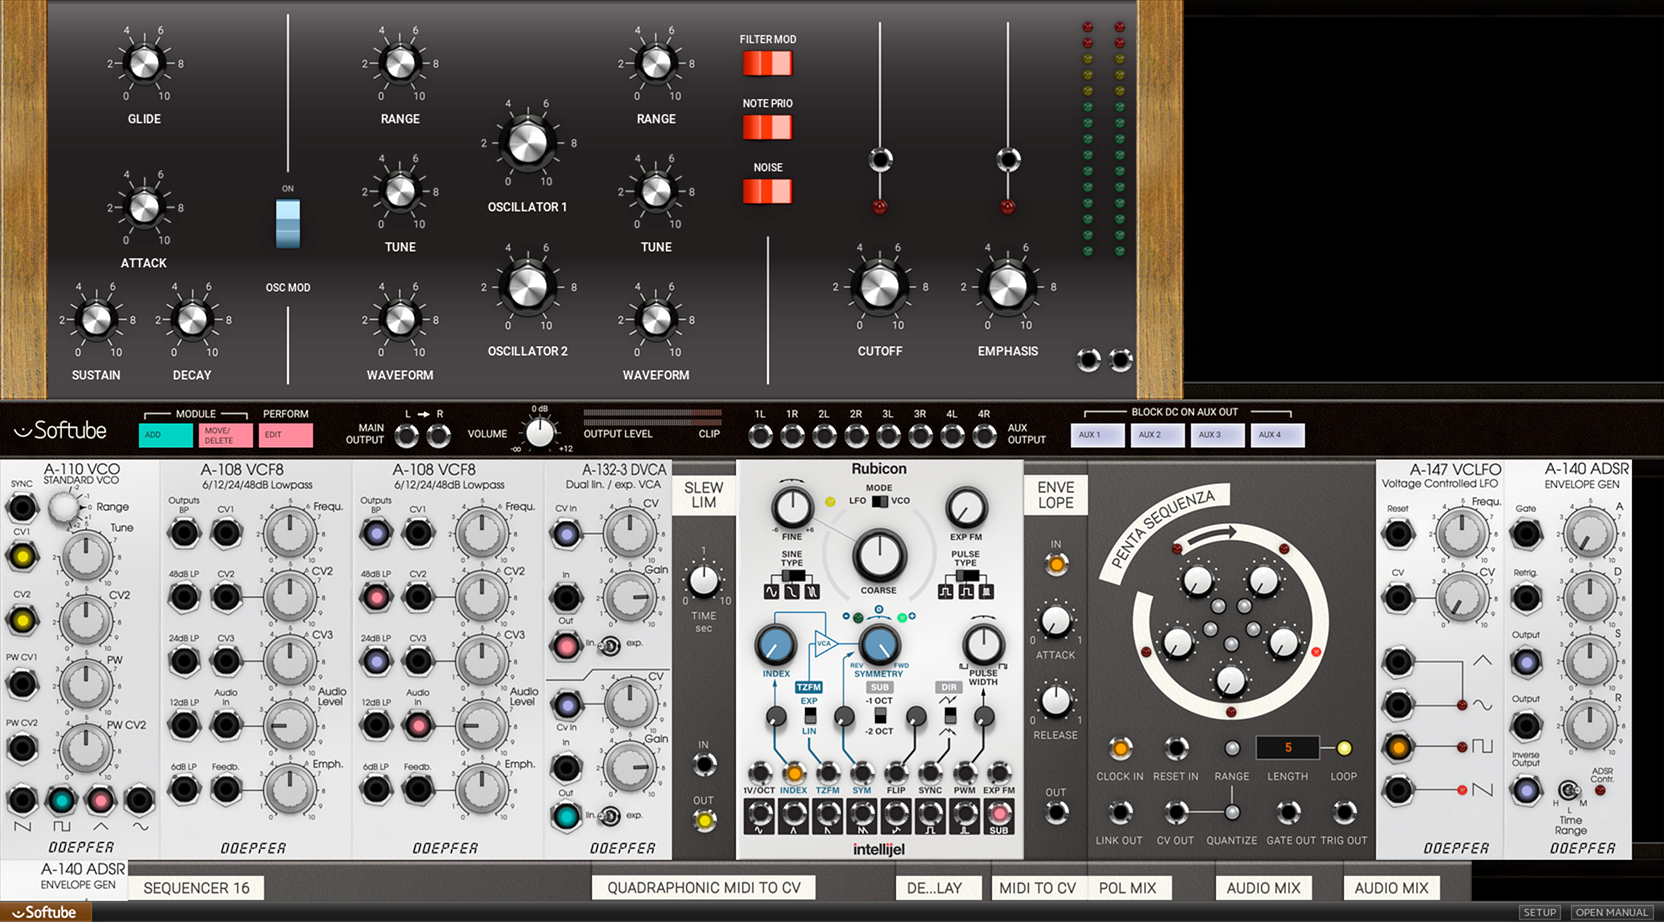1664x922 pixels.
Task: Click the Slew Limiter TIME knob
Action: (x=704, y=580)
